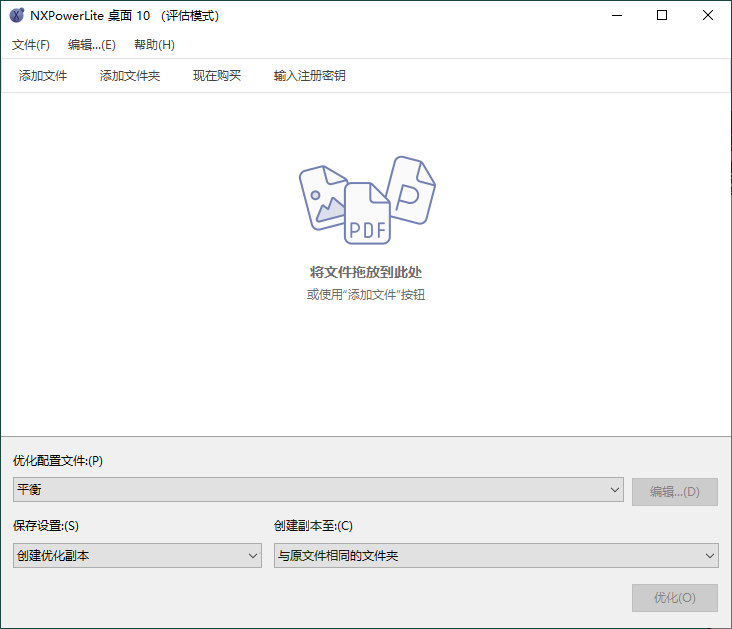Select 现在购买 to buy a license
The image size is (732, 629).
pos(217,76)
